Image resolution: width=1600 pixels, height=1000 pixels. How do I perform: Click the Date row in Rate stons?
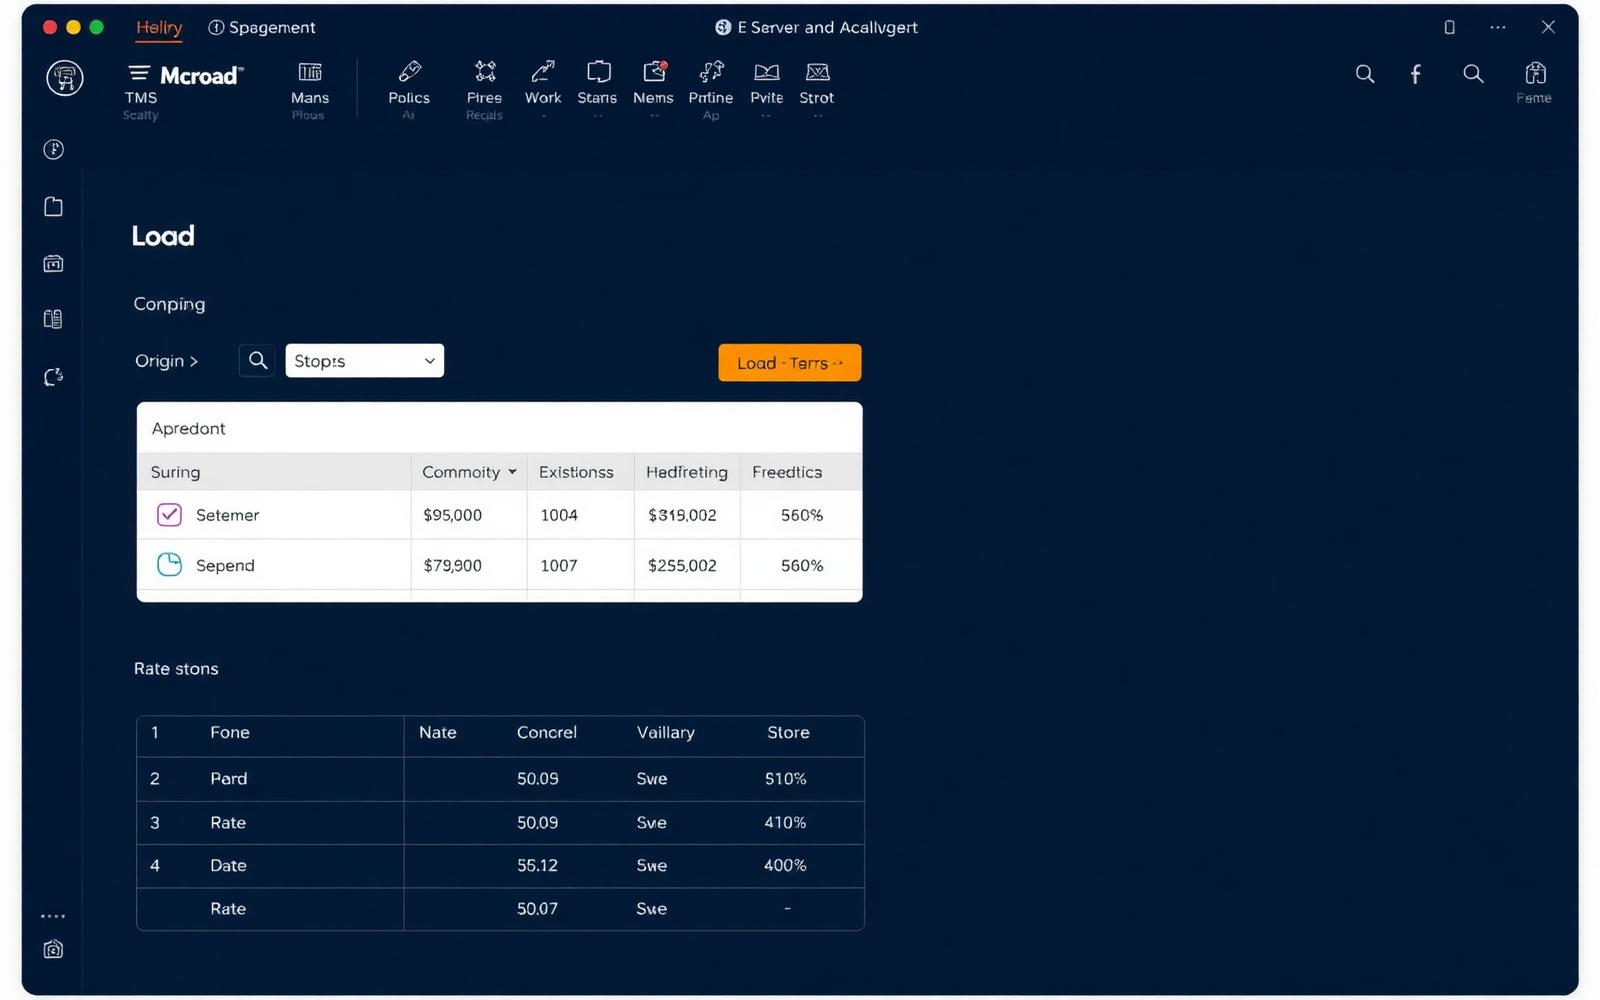[x=500, y=865]
